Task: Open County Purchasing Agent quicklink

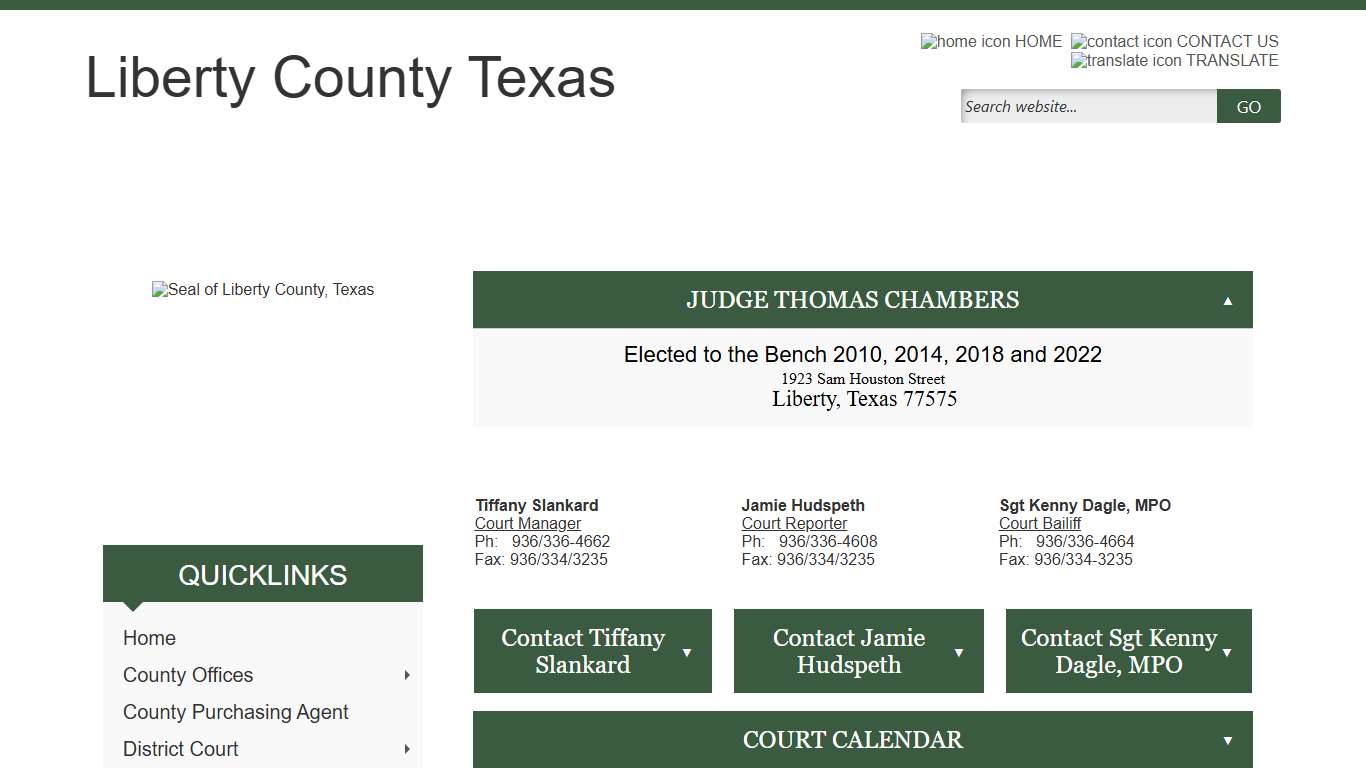Action: coord(235,712)
